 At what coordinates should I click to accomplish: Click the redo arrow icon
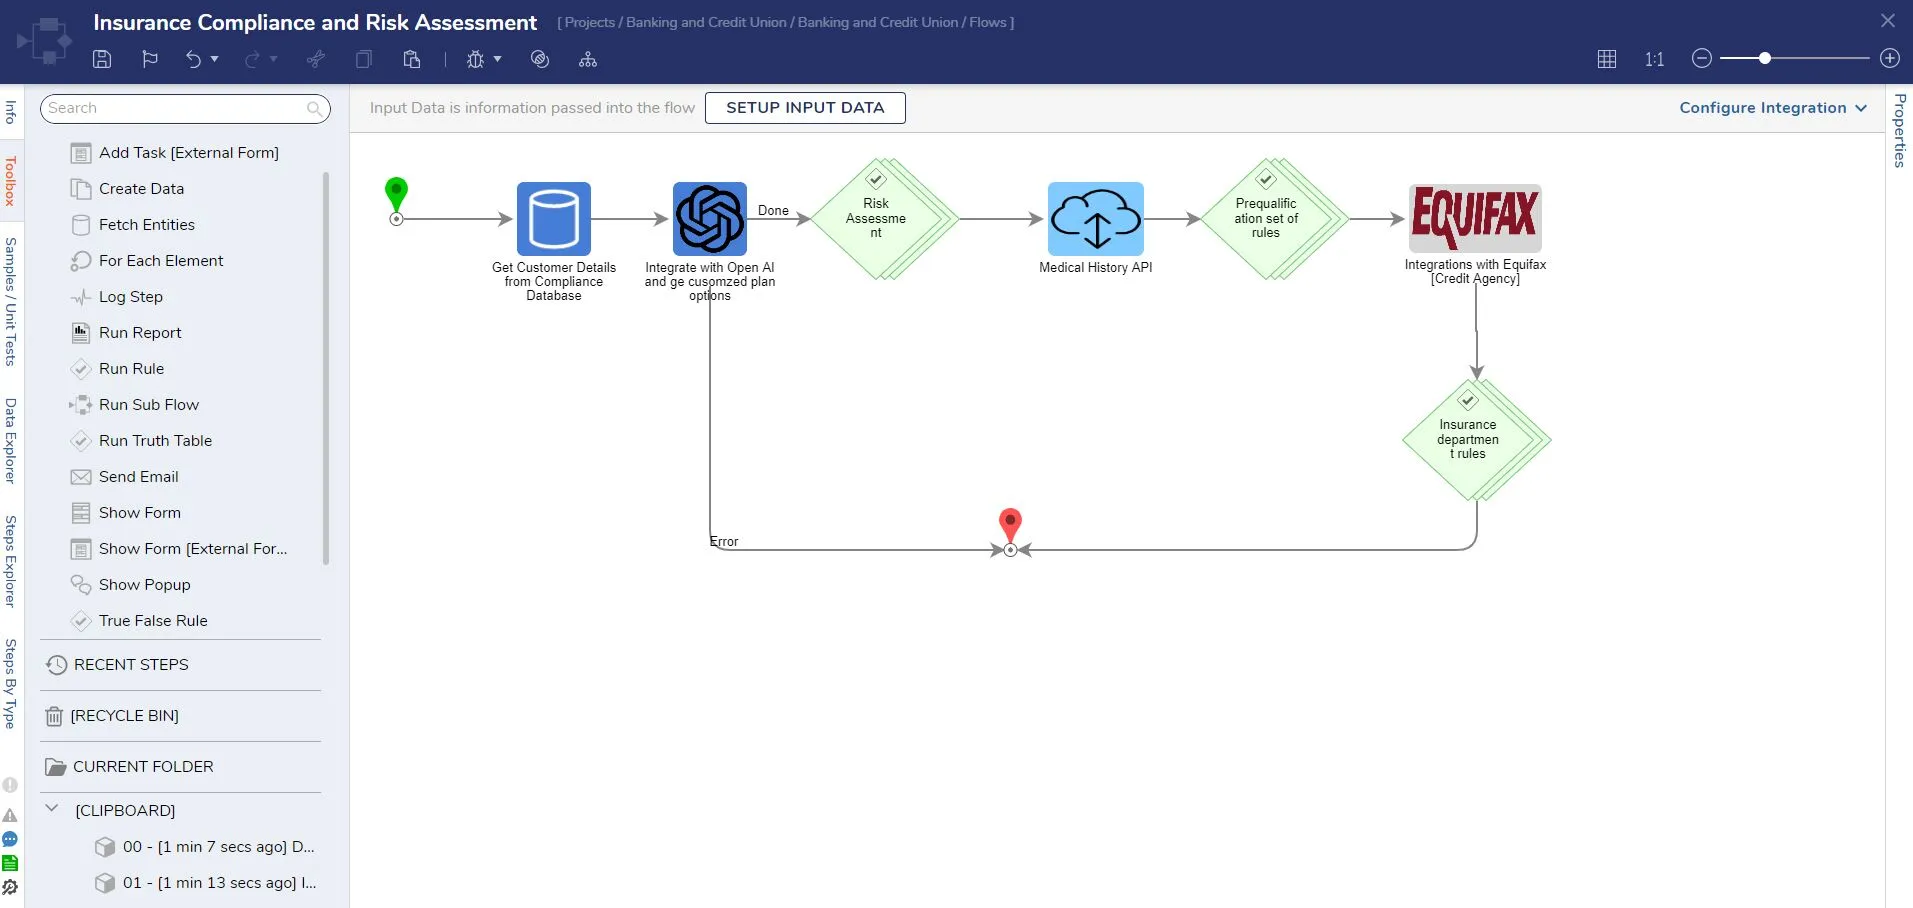252,59
